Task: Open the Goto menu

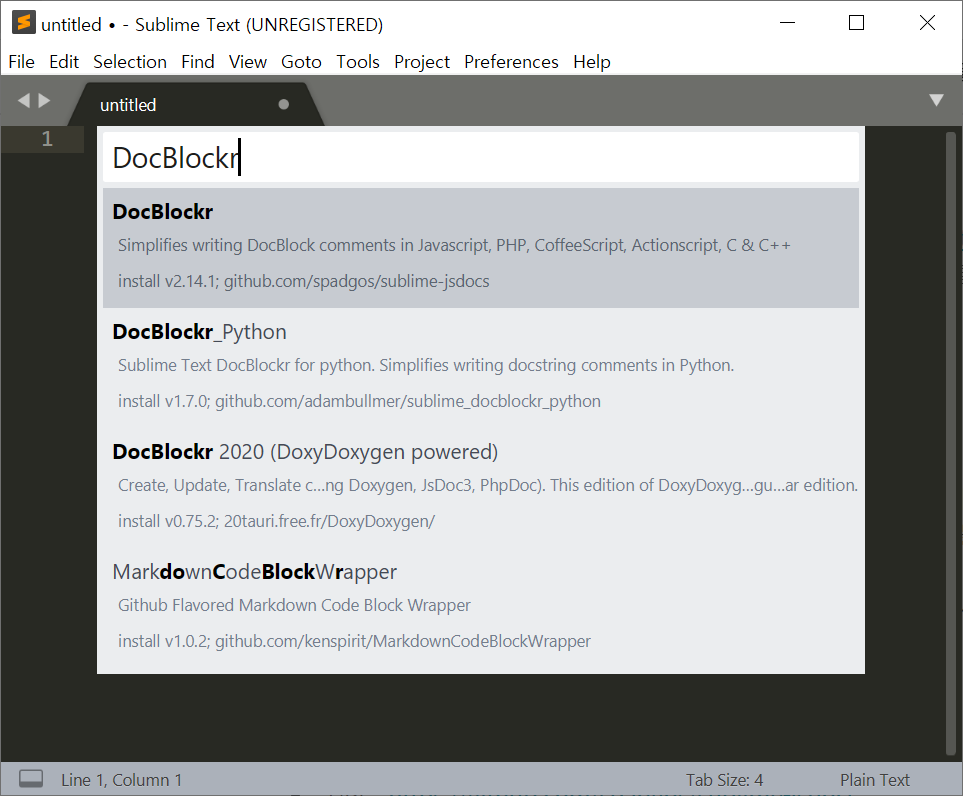Action: (301, 62)
